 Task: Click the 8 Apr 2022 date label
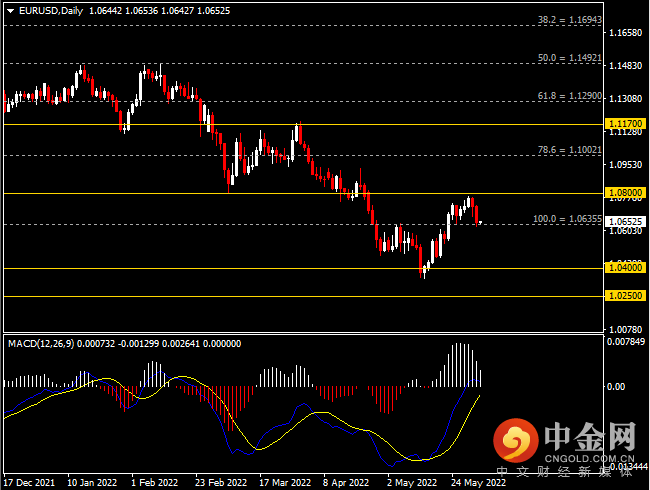(346, 483)
